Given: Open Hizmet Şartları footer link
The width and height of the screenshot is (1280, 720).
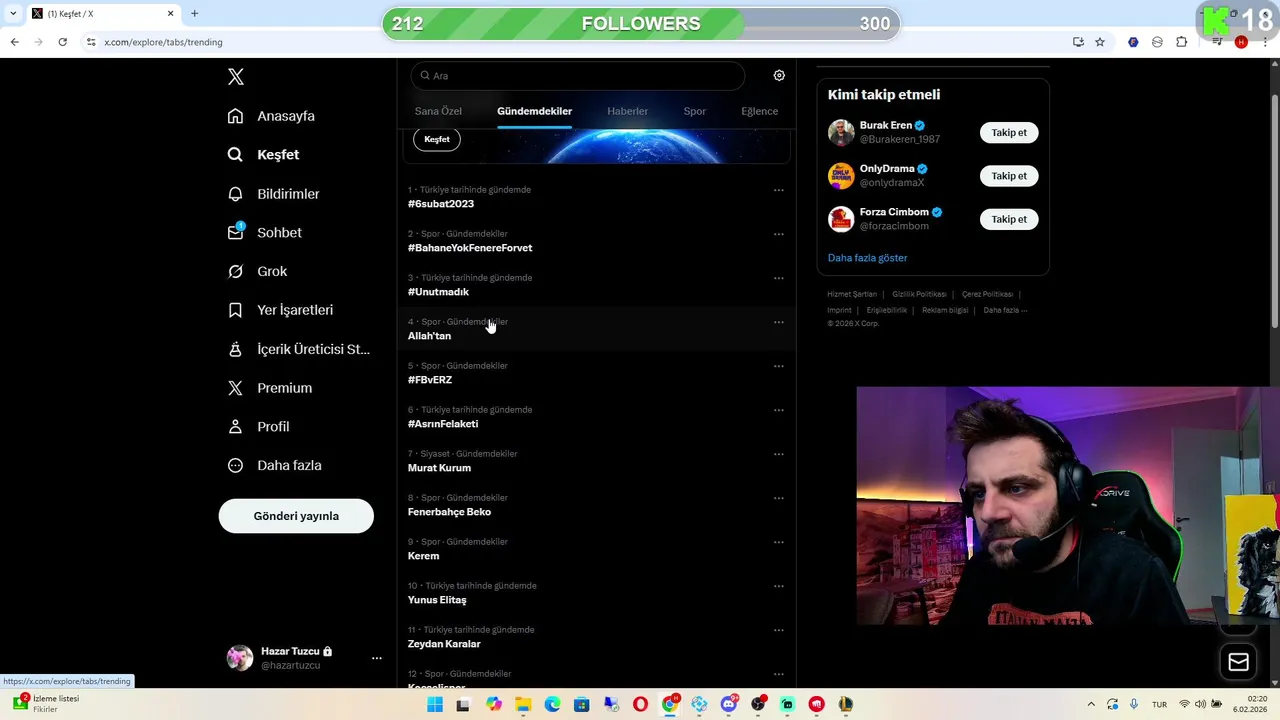Looking at the screenshot, I should tap(852, 294).
